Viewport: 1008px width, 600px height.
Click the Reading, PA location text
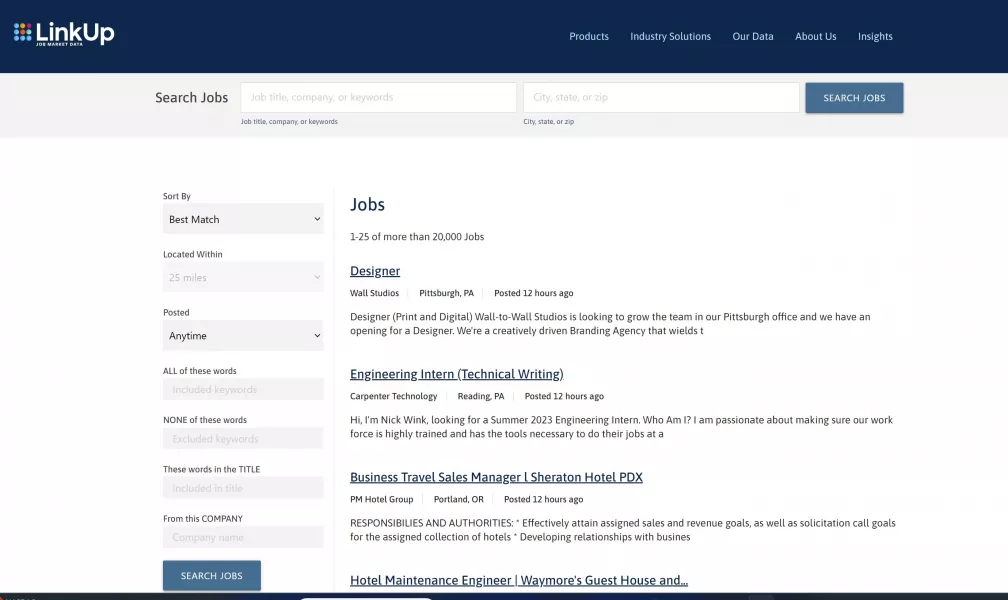pos(481,396)
